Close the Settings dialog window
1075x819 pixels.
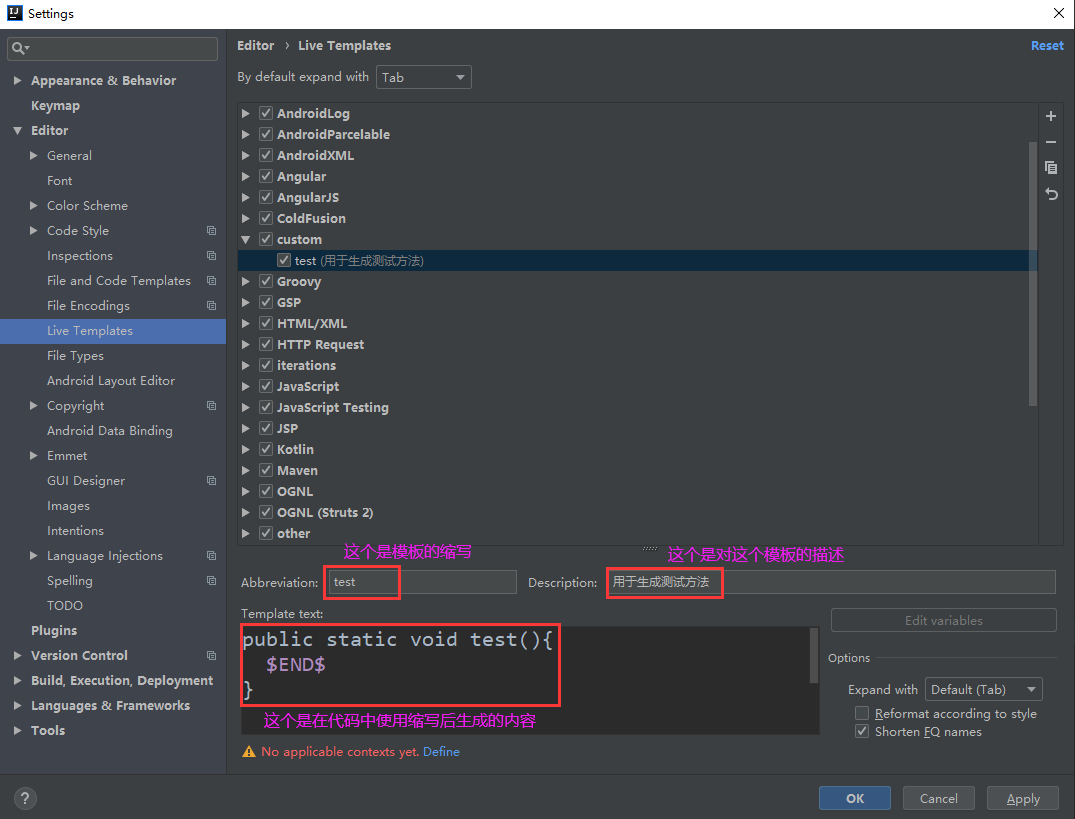coord(1059,13)
